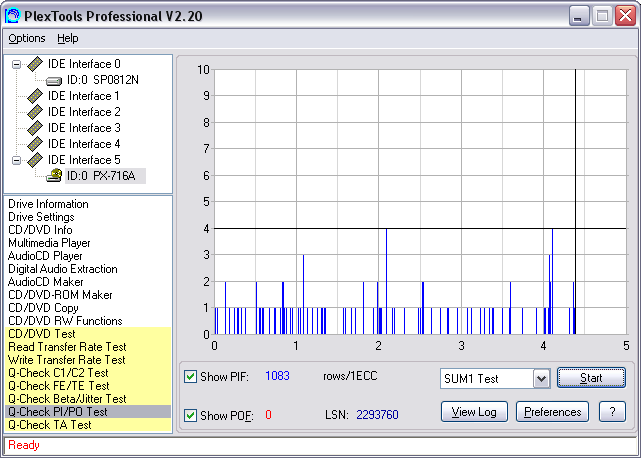Image resolution: width=641 pixels, height=458 pixels.
Task: Click the IDE Interface 5 chip icon
Action: [x=35, y=160]
